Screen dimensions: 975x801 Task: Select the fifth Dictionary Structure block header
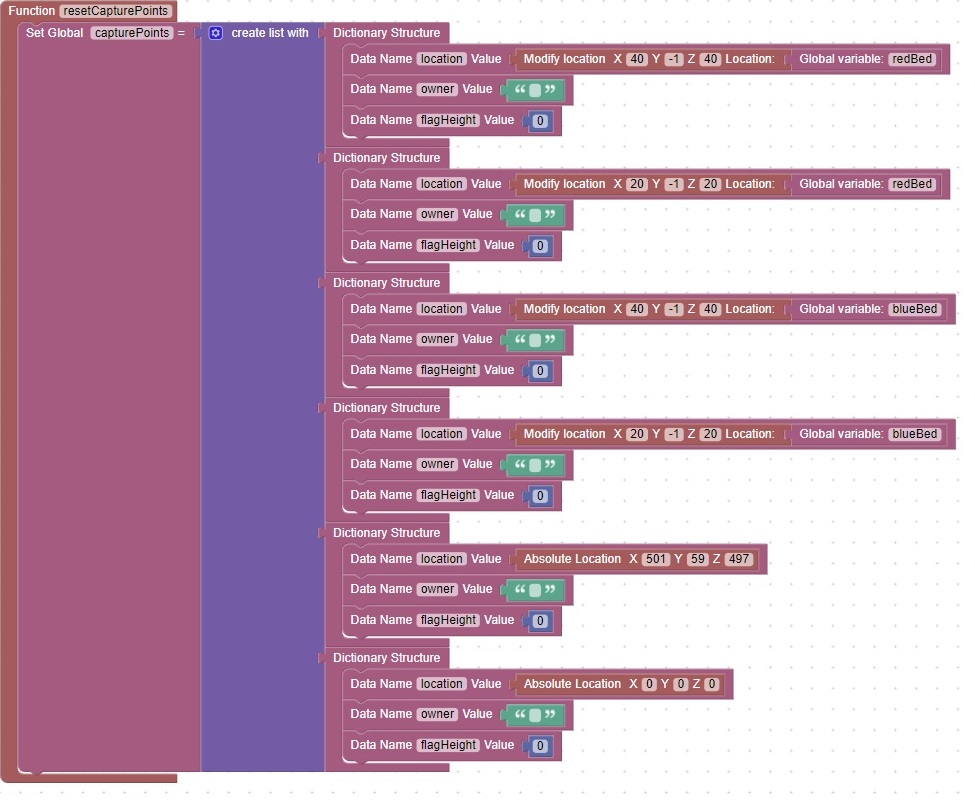point(386,533)
